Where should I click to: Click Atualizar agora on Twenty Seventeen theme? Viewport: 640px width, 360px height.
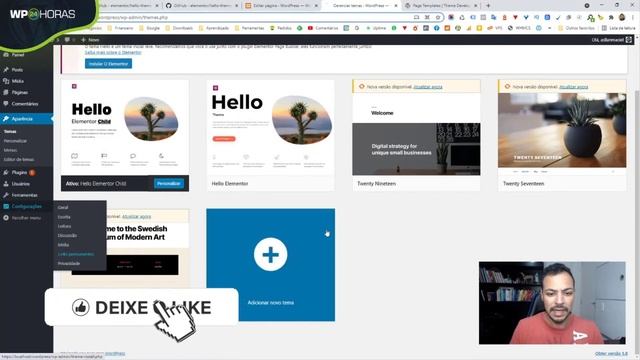tap(573, 87)
